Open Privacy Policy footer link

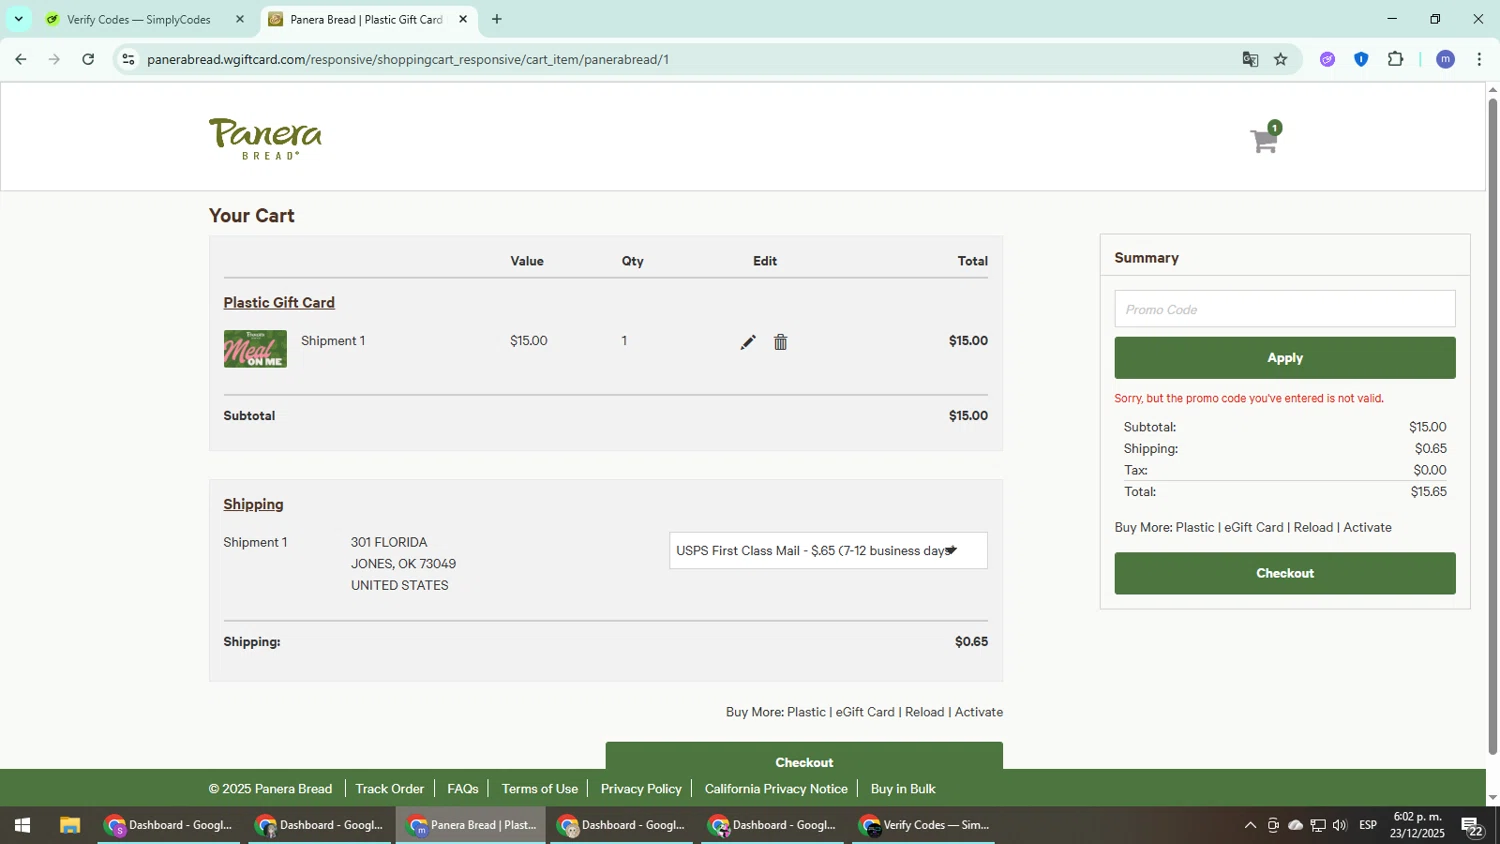[641, 789]
